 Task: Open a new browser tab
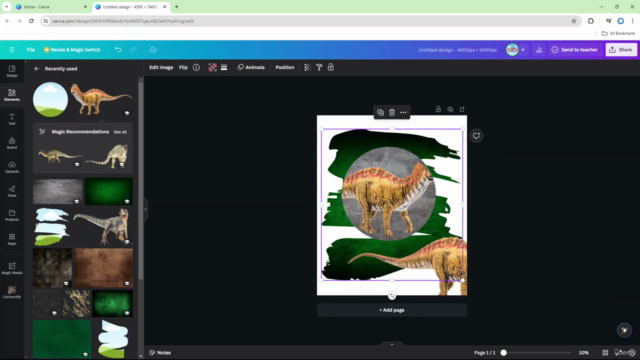tap(177, 7)
